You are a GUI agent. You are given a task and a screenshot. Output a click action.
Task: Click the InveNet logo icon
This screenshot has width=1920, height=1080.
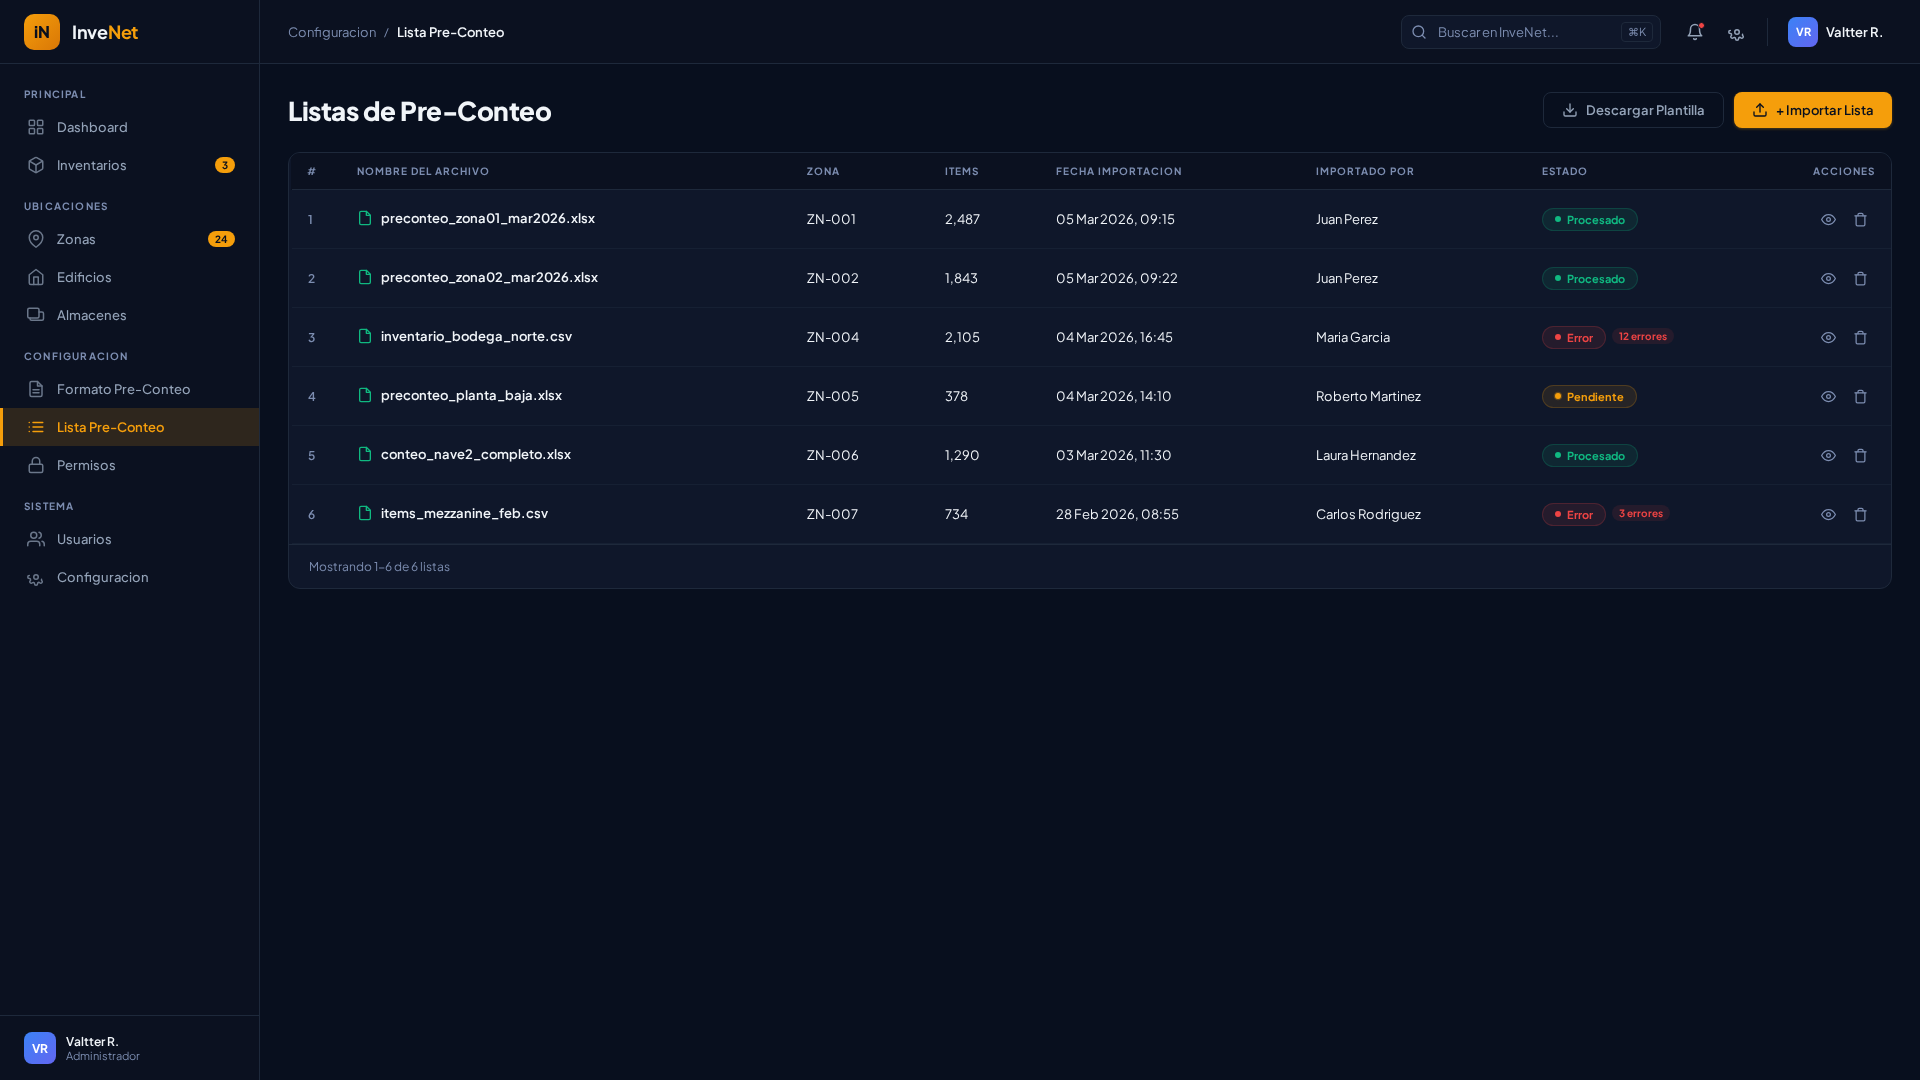(x=42, y=32)
